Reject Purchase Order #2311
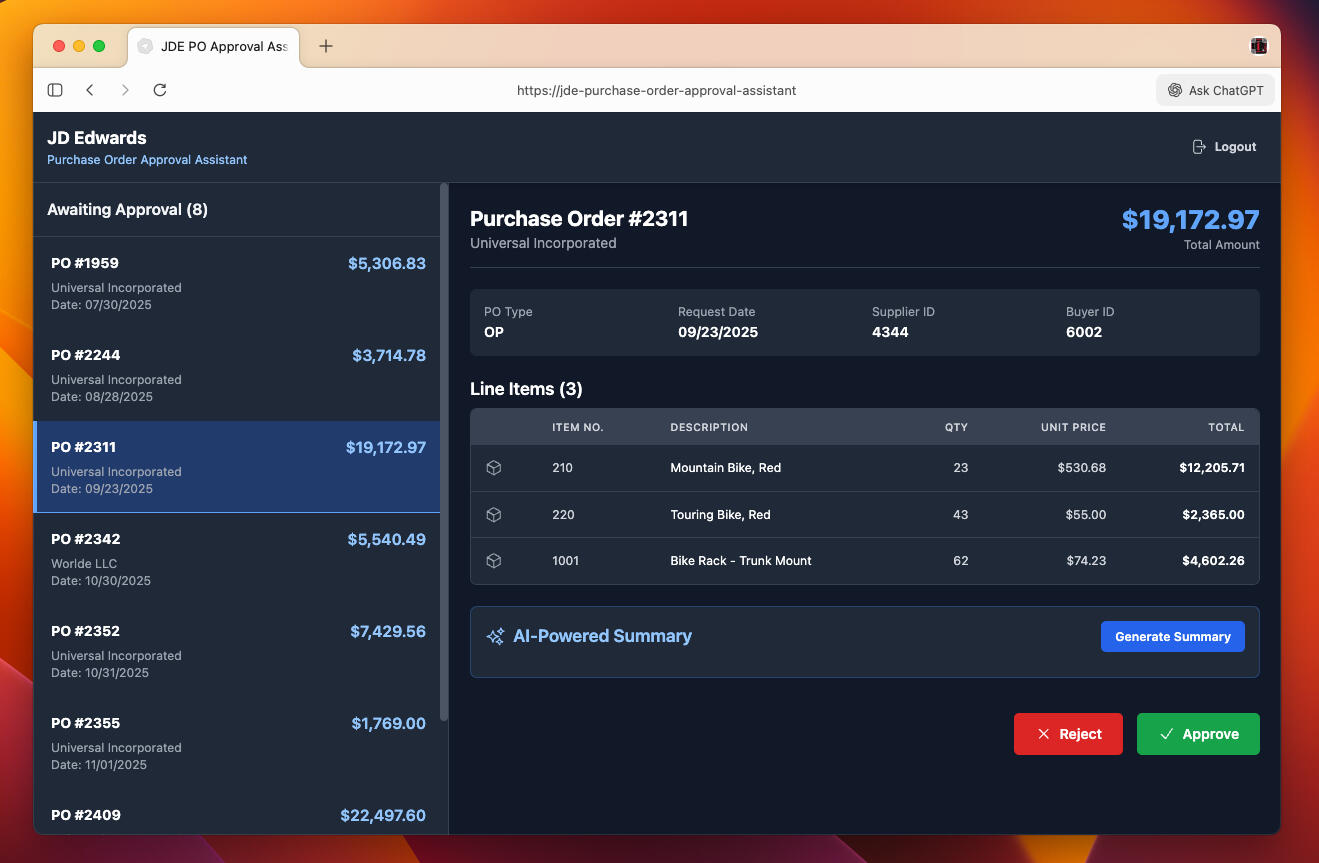The height and width of the screenshot is (863, 1319). [1068, 733]
